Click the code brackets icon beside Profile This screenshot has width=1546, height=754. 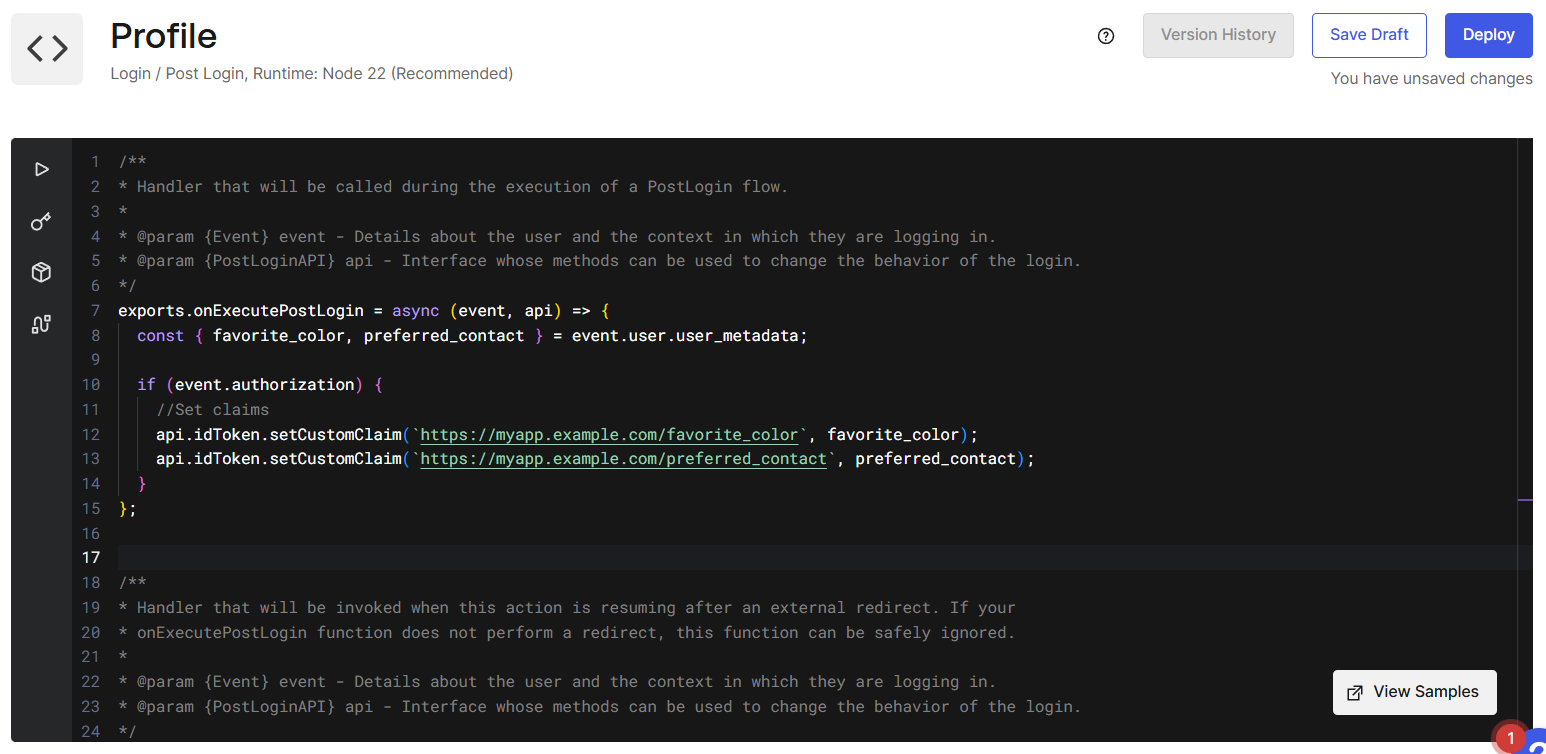pyautogui.click(x=47, y=49)
